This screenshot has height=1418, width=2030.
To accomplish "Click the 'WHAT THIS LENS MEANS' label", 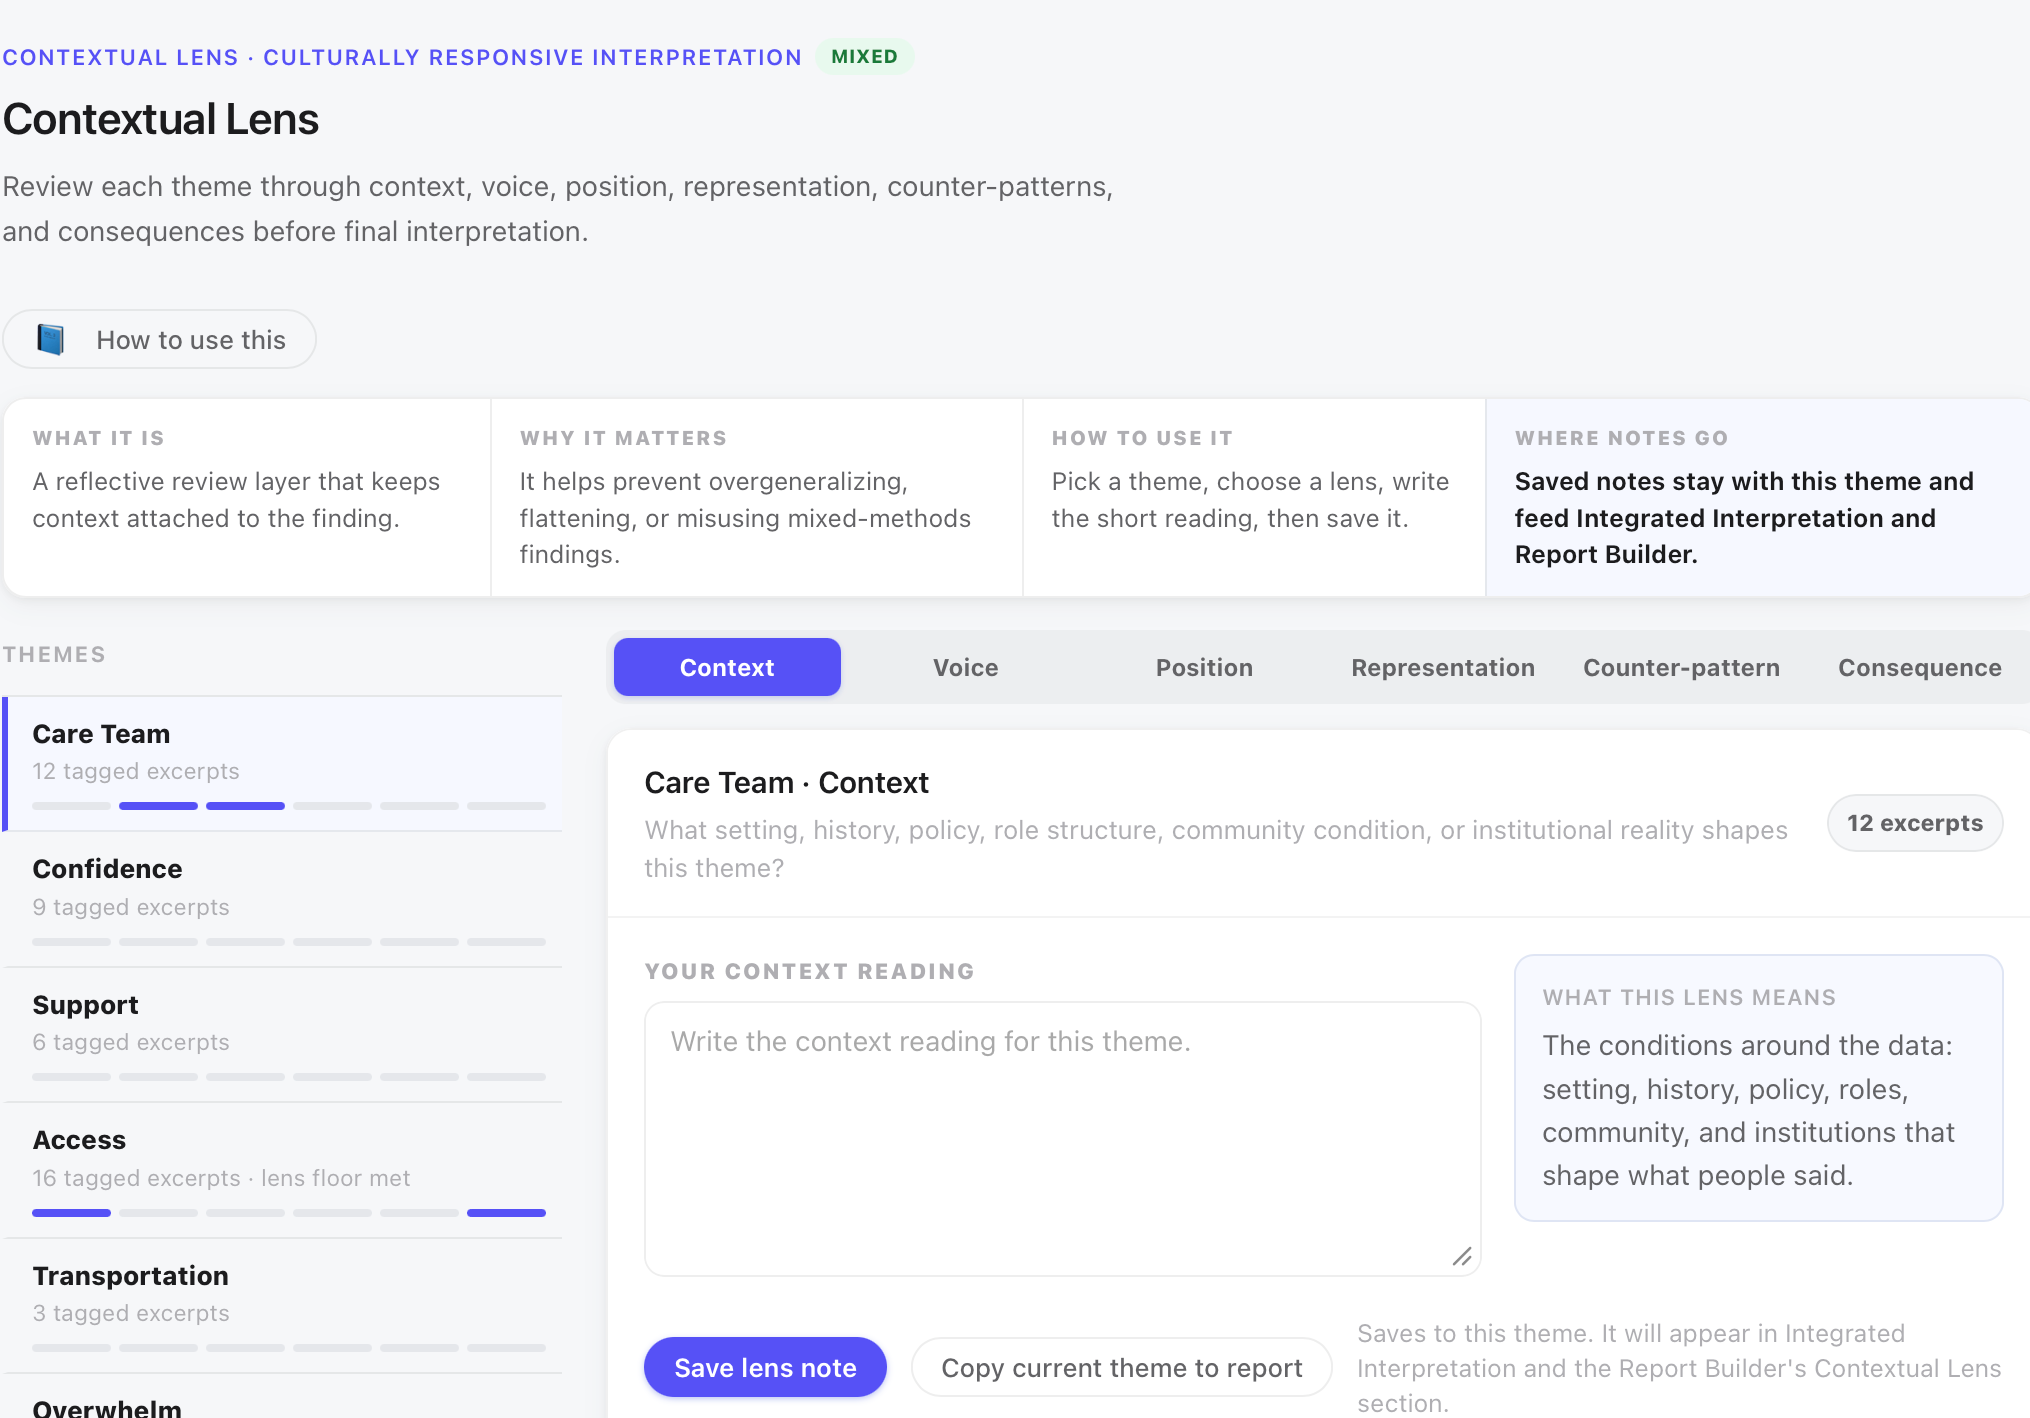I will [1689, 997].
